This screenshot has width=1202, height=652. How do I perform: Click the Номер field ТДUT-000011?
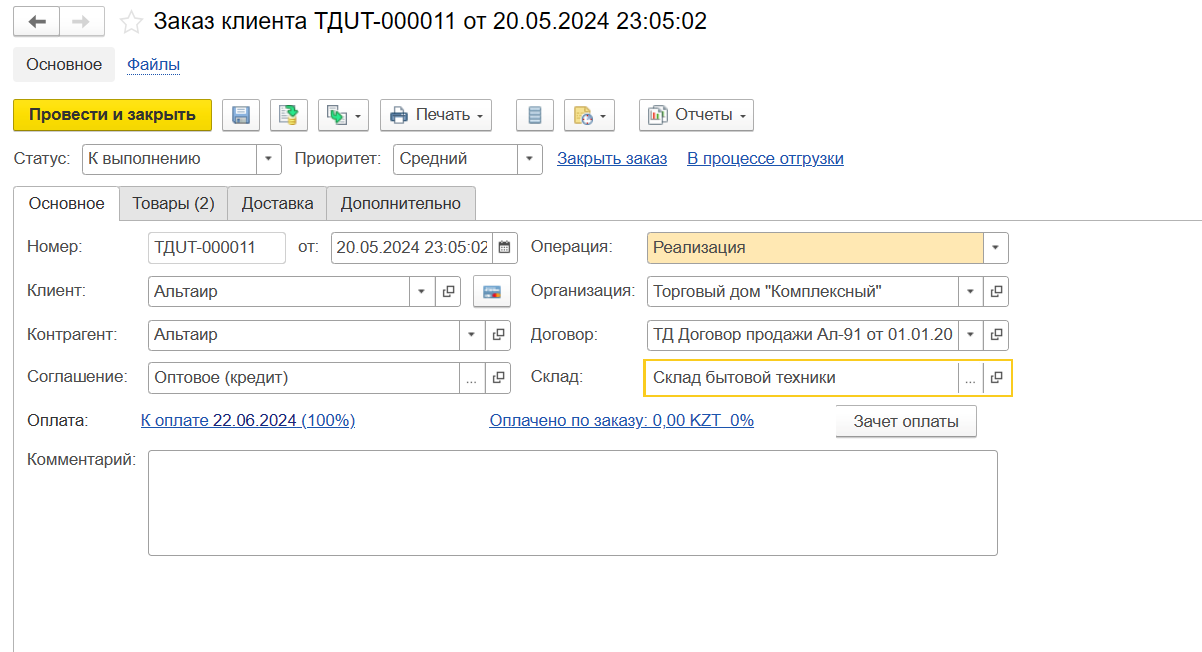point(217,247)
